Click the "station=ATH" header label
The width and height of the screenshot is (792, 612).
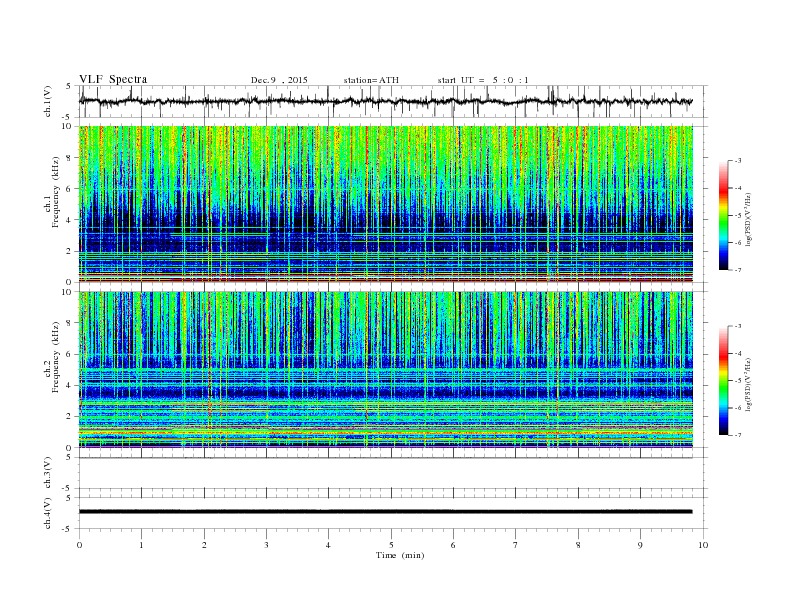371,80
